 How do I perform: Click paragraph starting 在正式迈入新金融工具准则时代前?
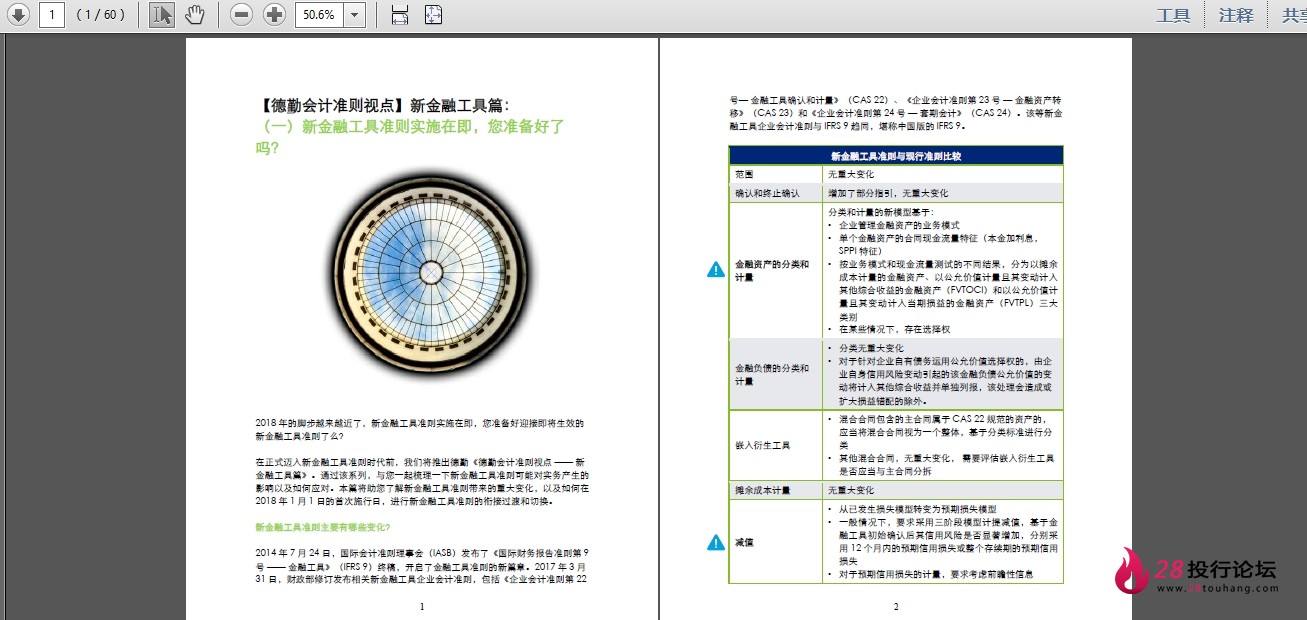(422, 482)
